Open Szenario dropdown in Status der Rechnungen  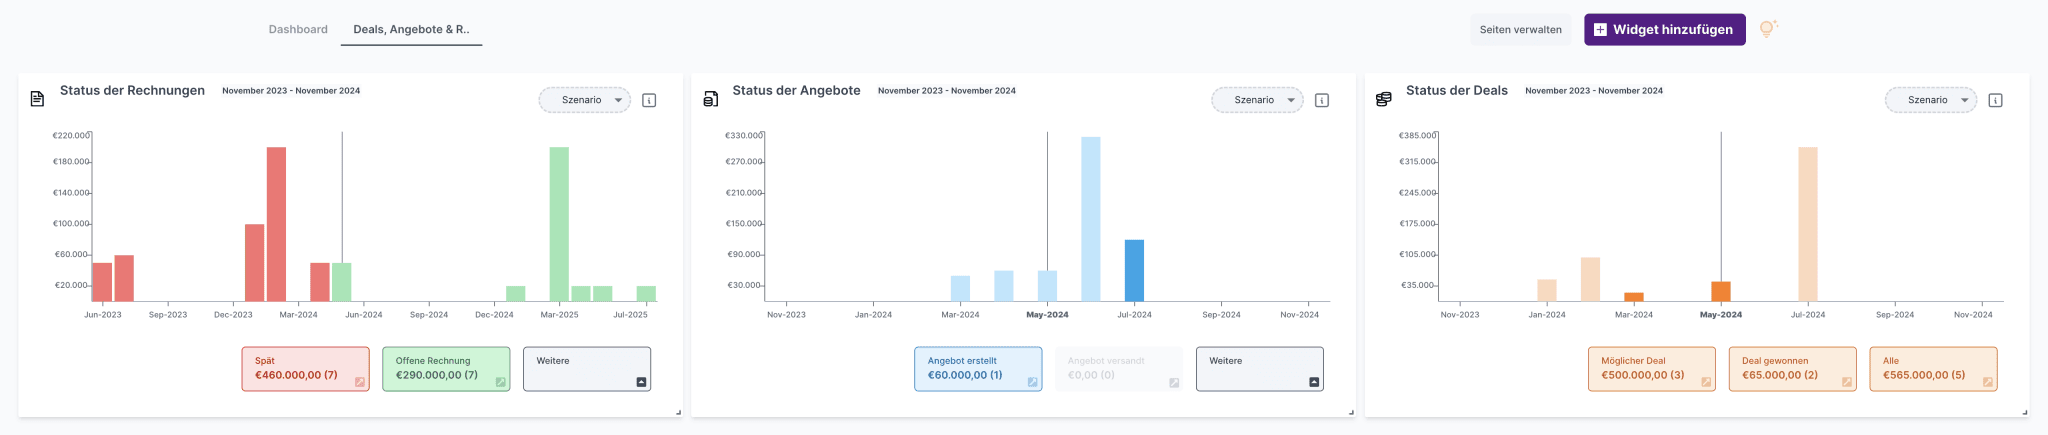tap(585, 100)
